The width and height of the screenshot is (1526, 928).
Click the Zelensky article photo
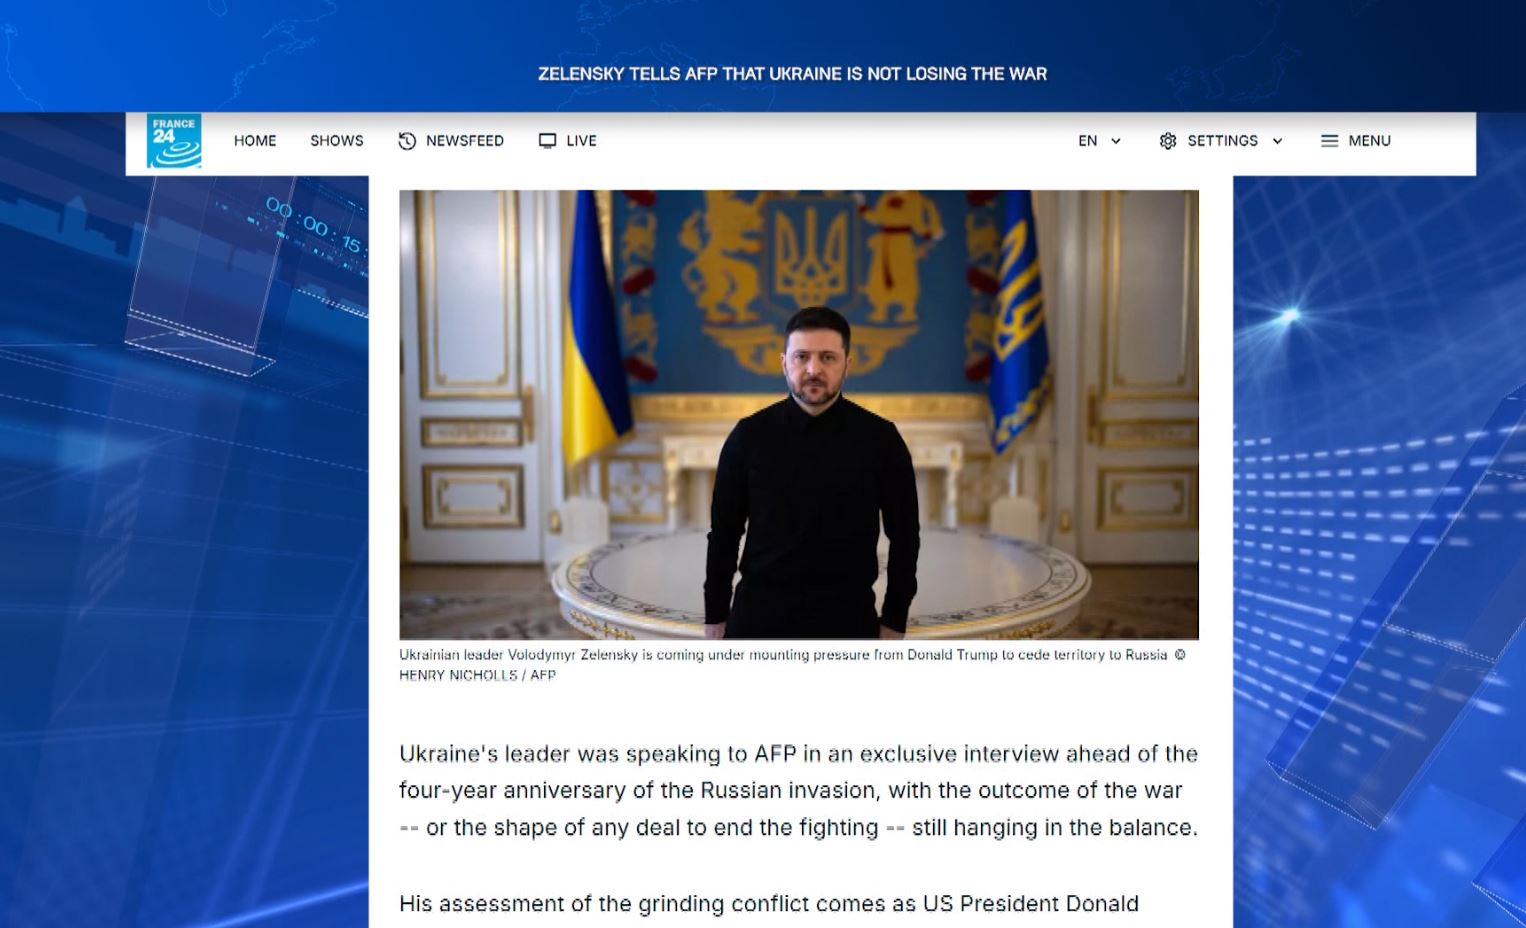tap(799, 415)
